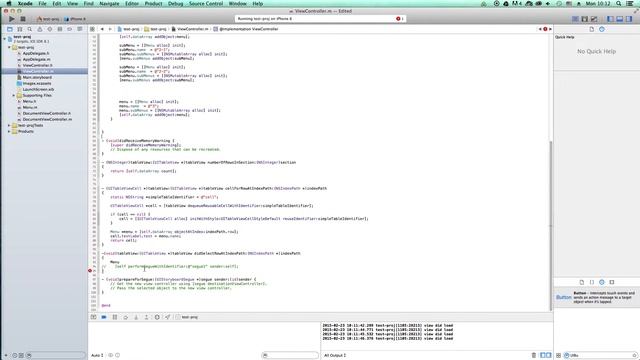Open the test-proj scheme dropdown
Screen dimensions: 640x360
tap(48, 19)
